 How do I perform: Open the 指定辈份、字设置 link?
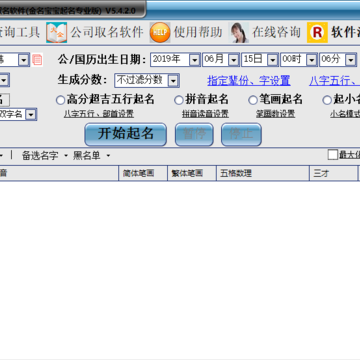pos(249,81)
